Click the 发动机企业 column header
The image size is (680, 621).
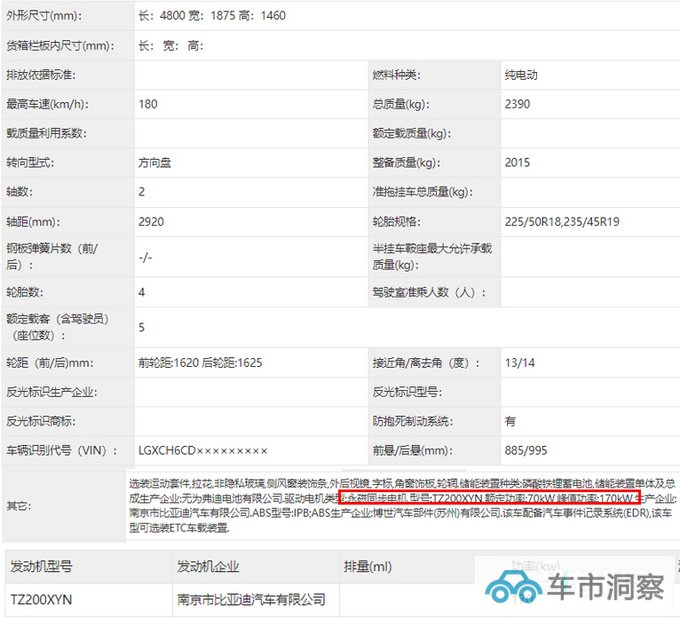(x=208, y=566)
